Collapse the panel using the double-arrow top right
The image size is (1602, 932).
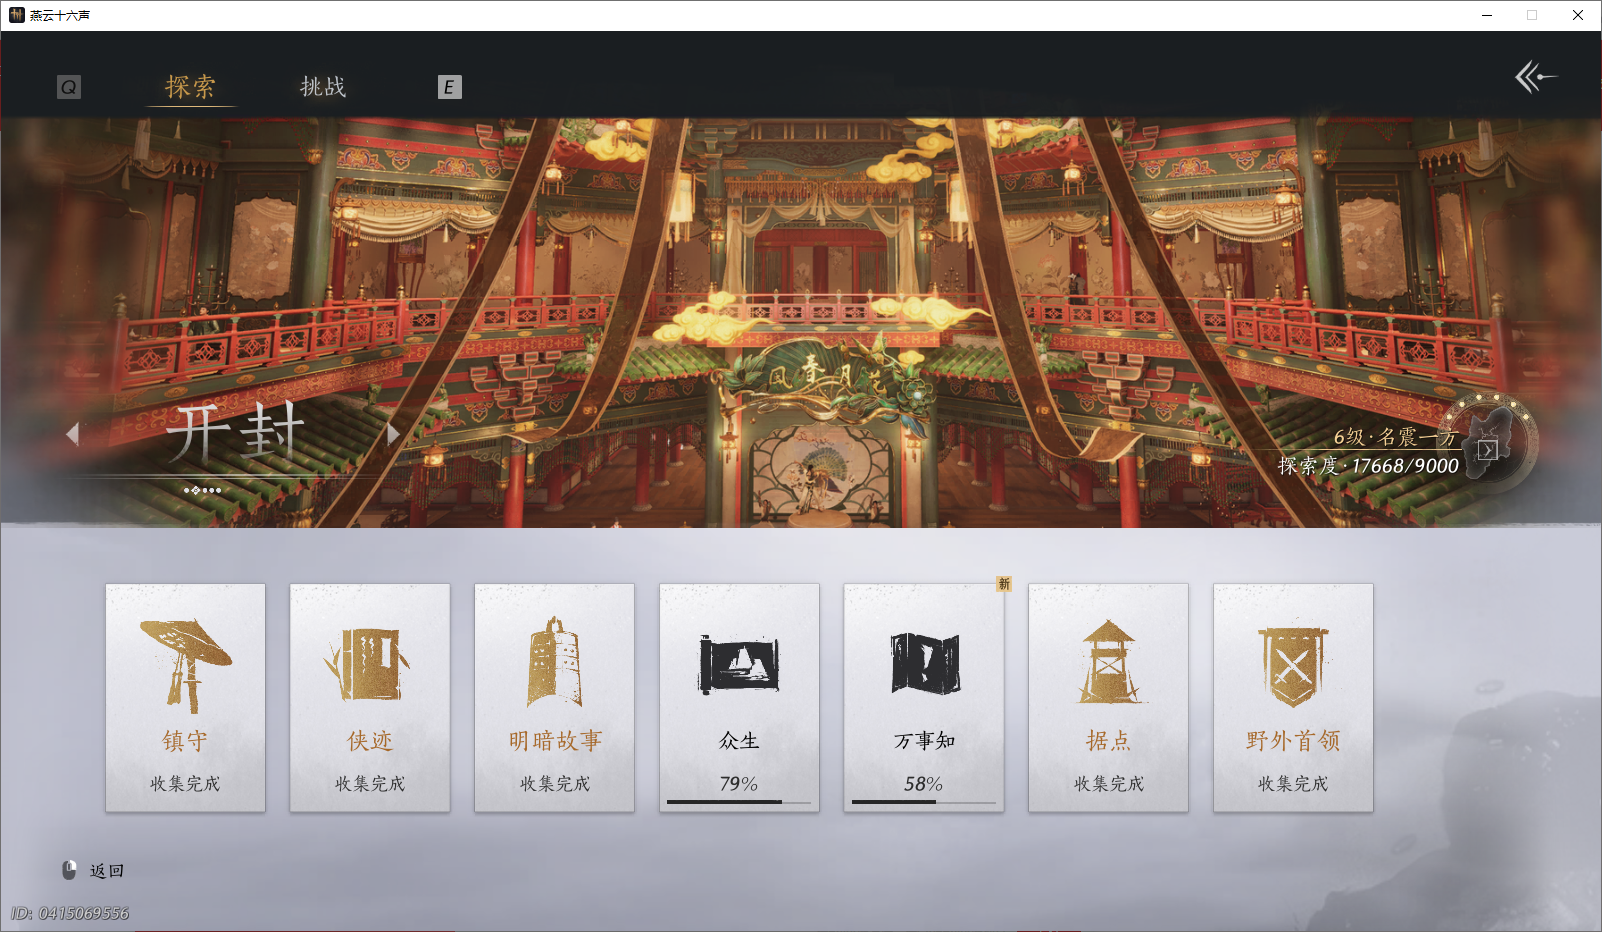[1537, 77]
